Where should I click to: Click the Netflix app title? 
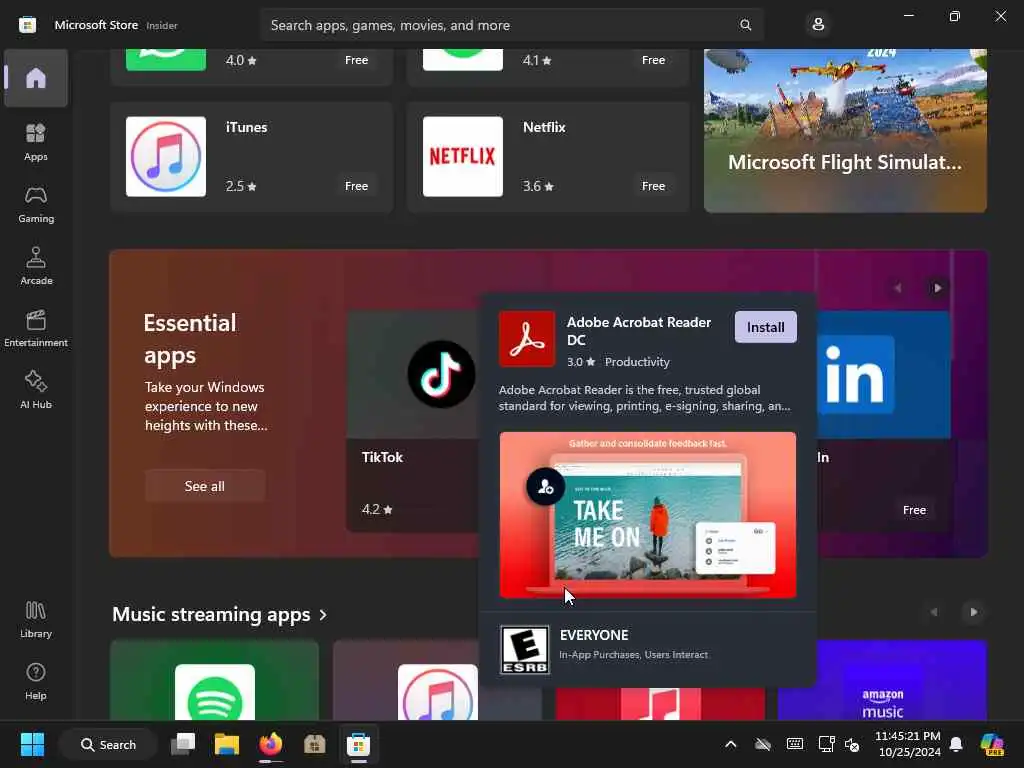[x=544, y=127]
